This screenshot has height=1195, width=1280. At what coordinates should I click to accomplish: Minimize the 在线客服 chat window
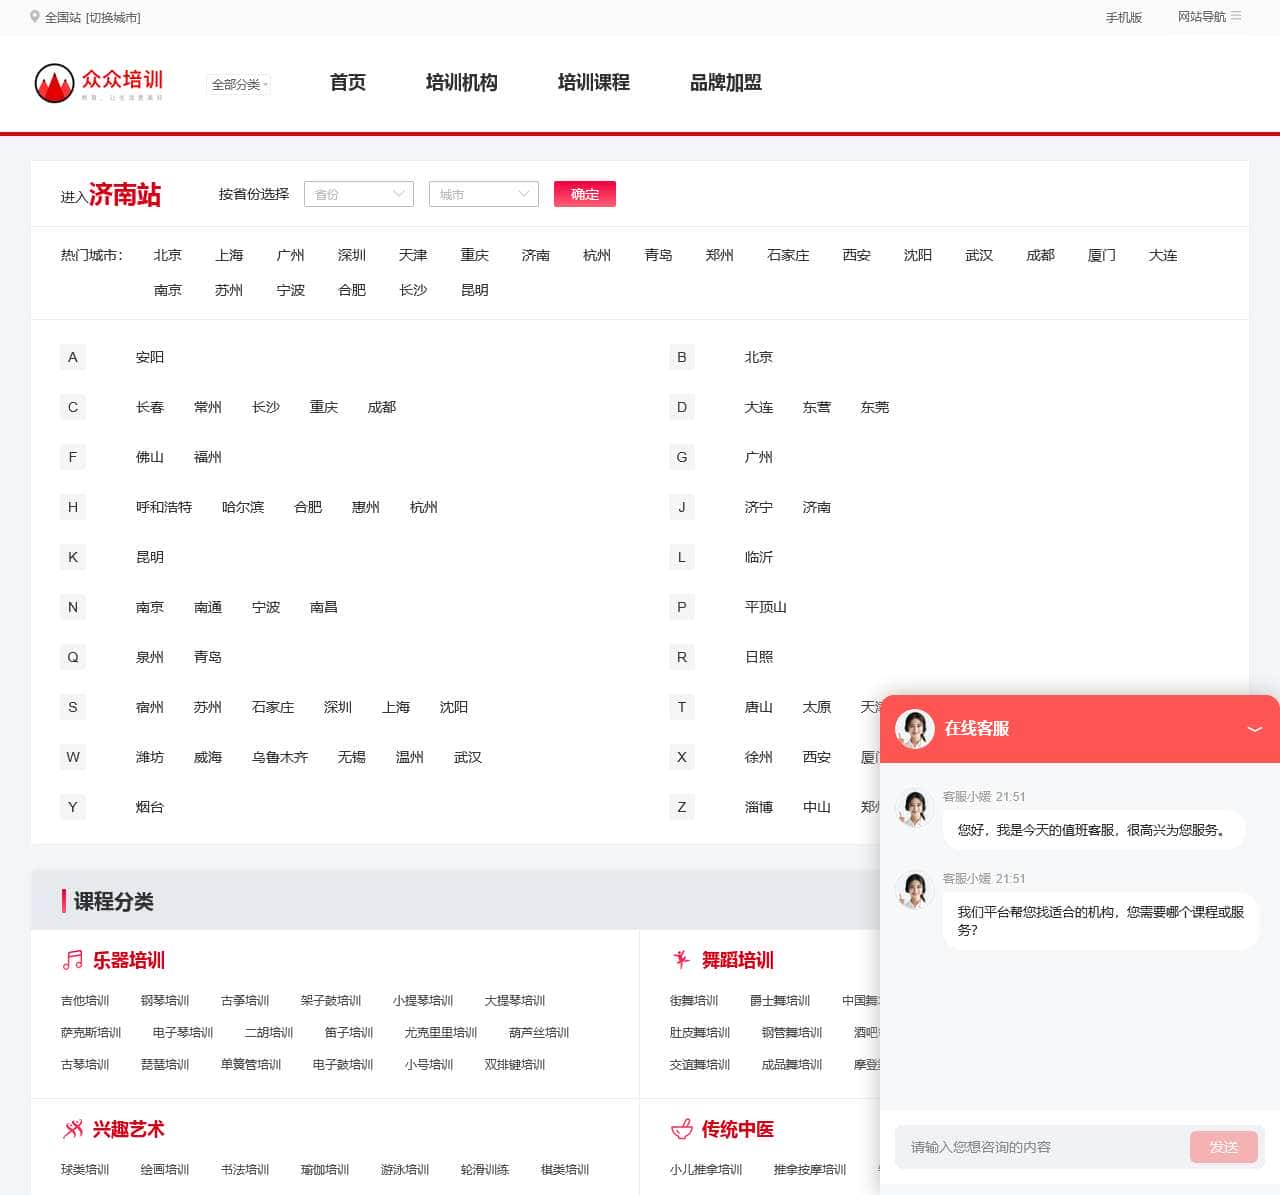point(1254,729)
